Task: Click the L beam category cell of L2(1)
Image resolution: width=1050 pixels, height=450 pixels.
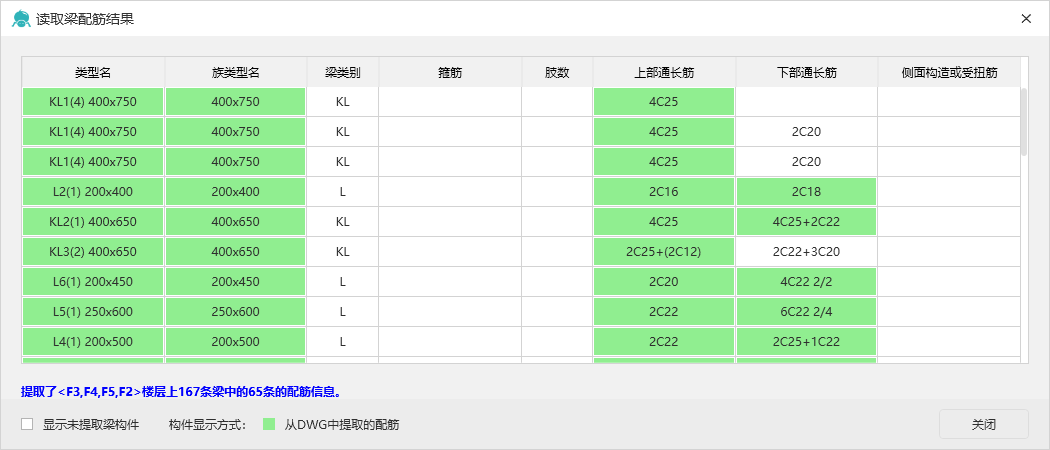Action: [x=343, y=192]
